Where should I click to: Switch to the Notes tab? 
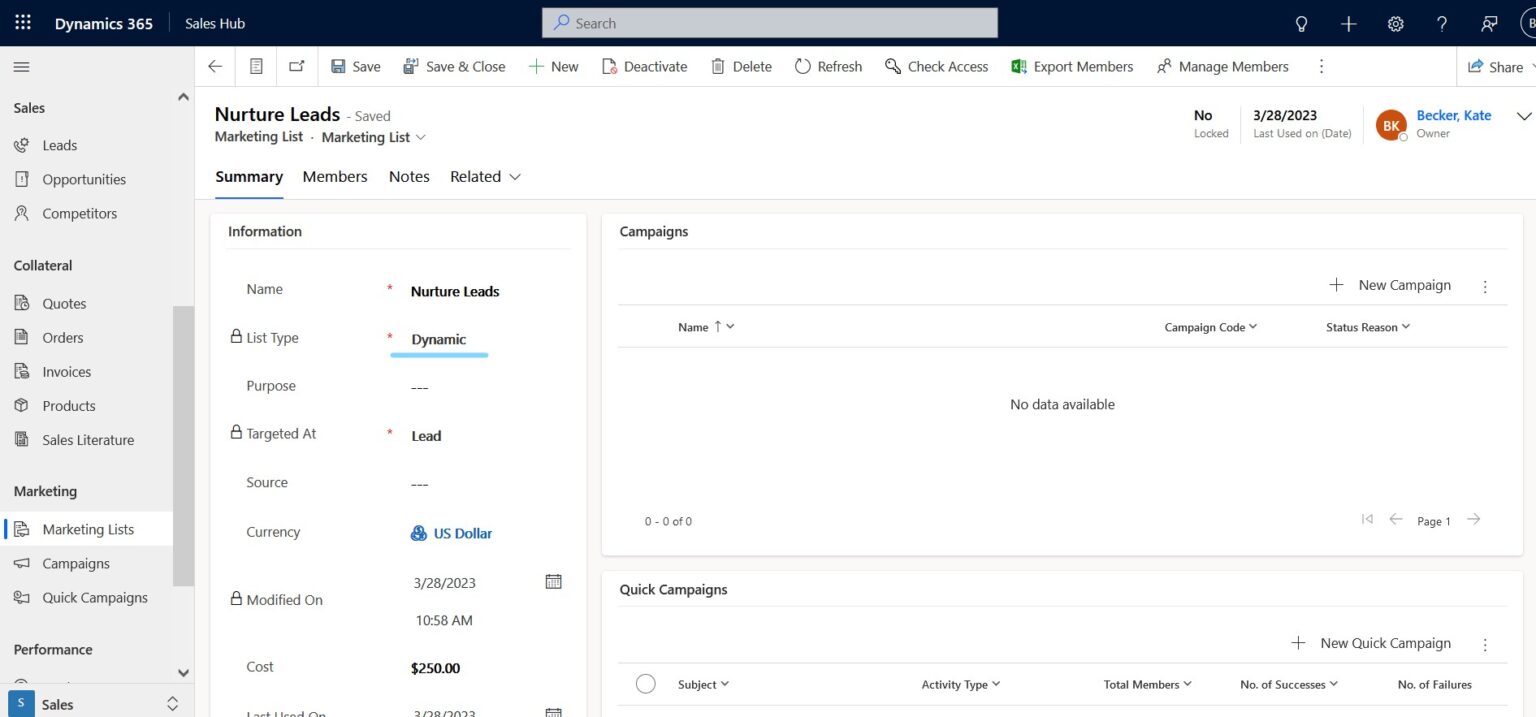[409, 176]
